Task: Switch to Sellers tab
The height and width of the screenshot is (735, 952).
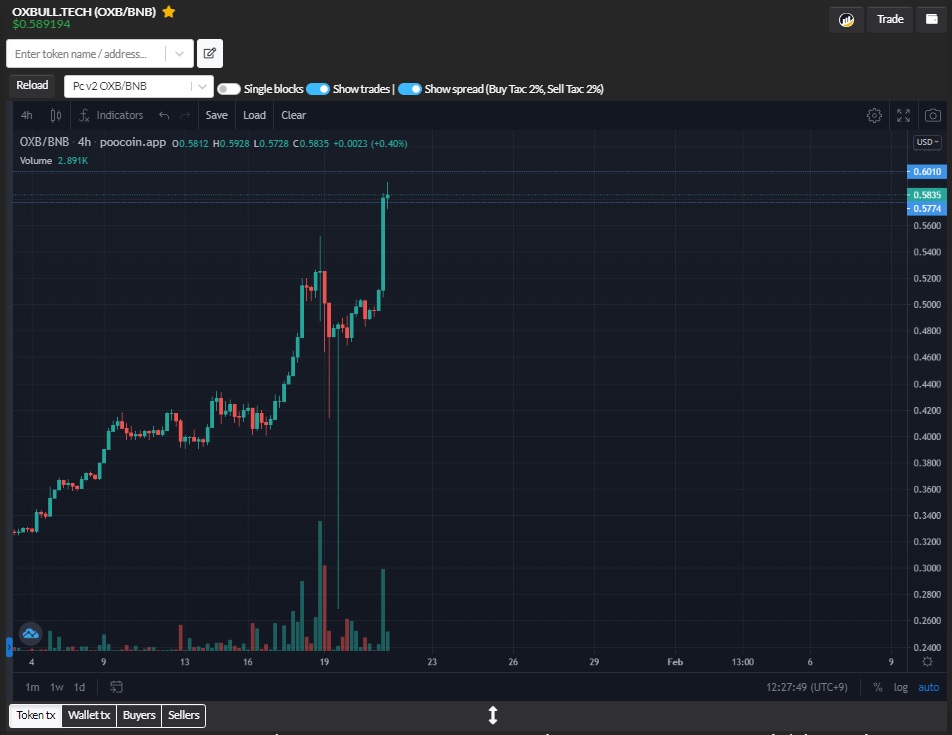Action: (x=183, y=715)
